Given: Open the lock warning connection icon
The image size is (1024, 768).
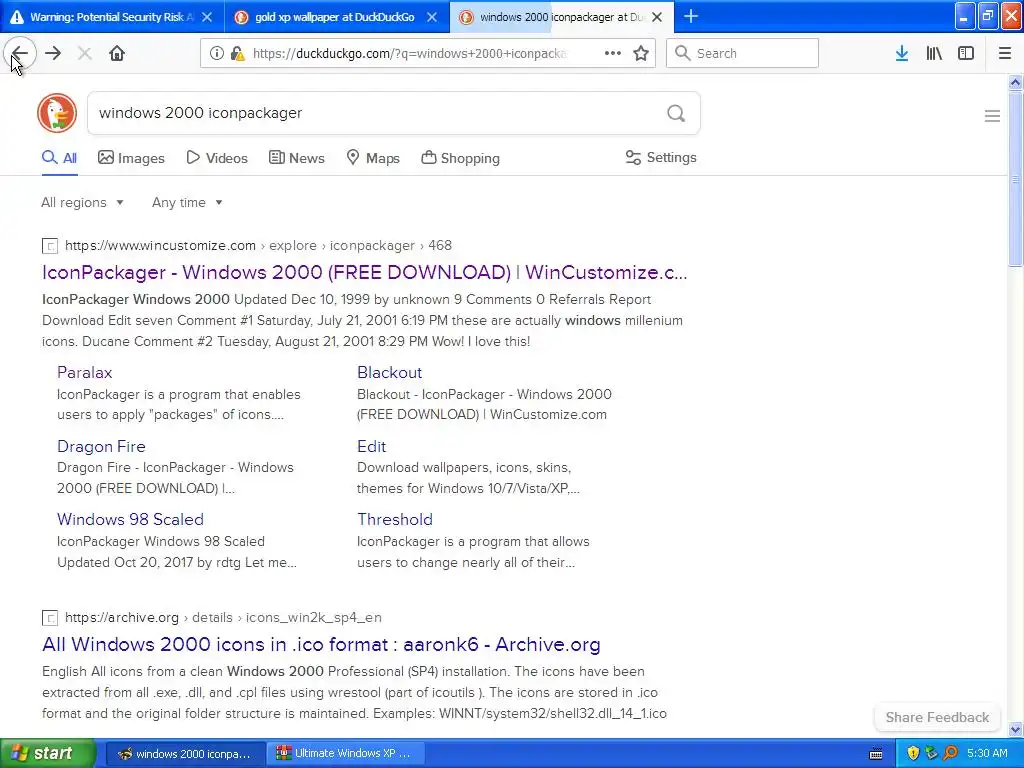Looking at the screenshot, I should coord(238,54).
